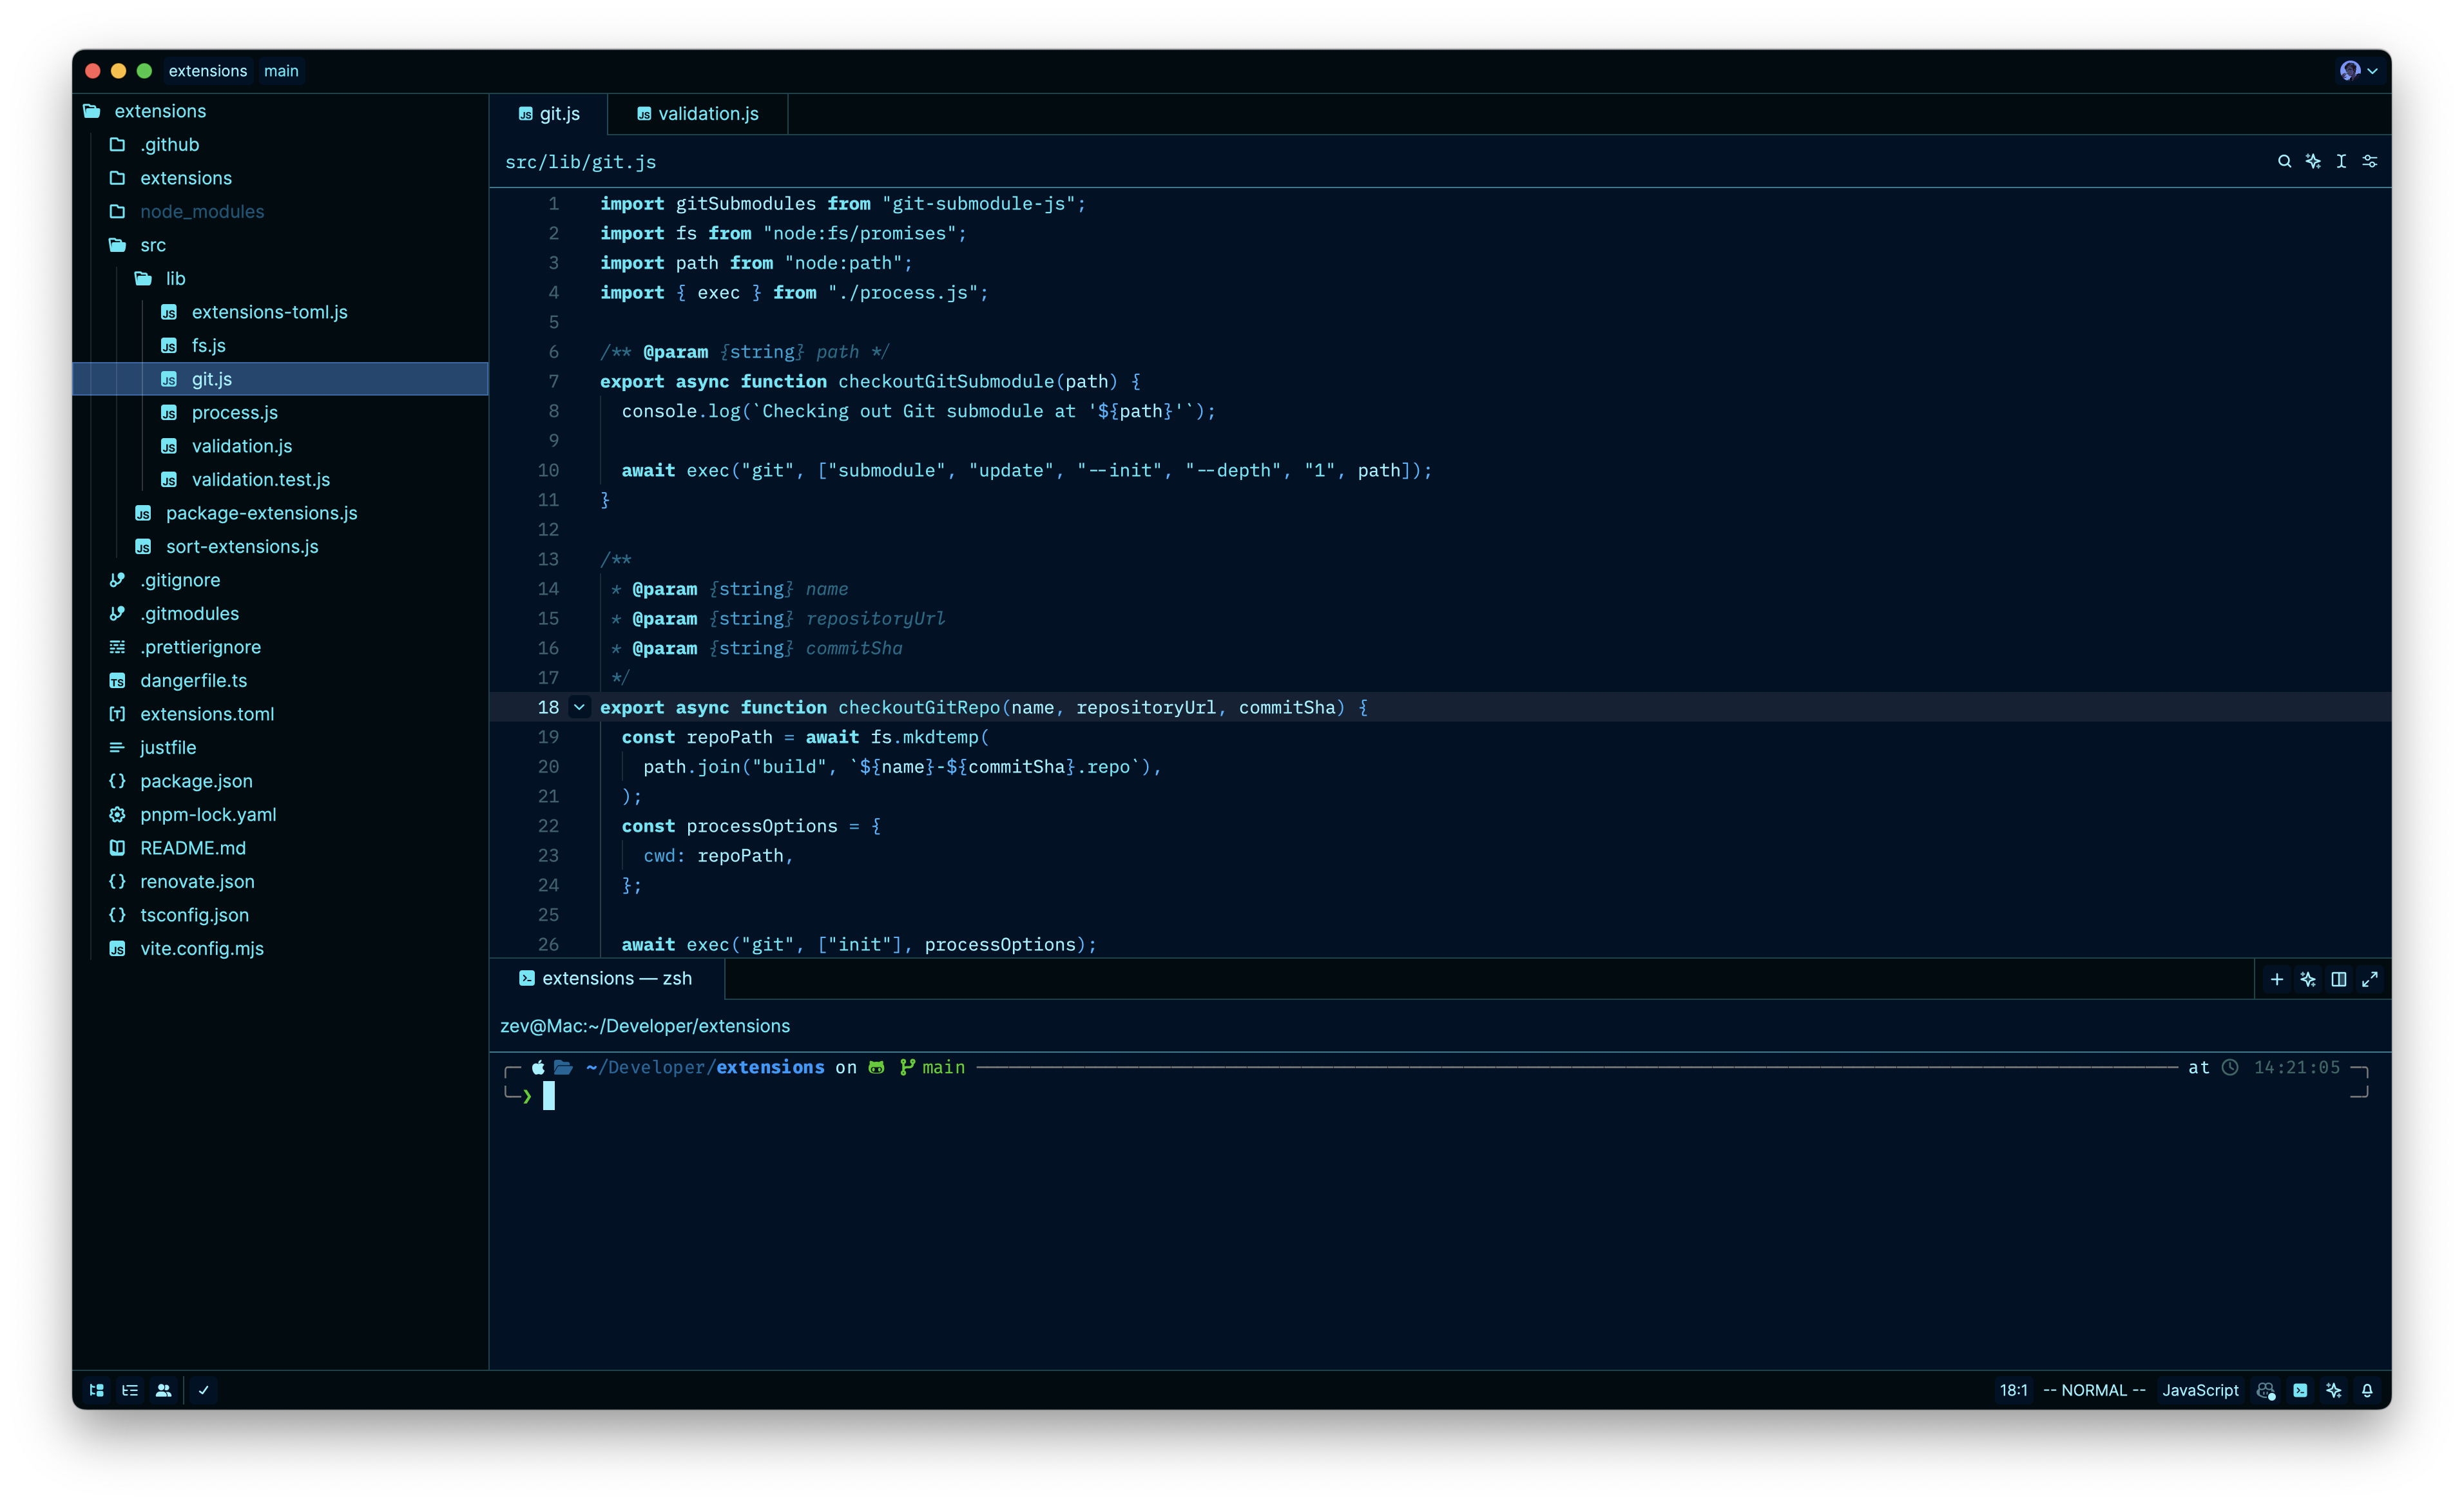Open .gitmodules in the file tree
This screenshot has width=2464, height=1505.
tap(189, 613)
